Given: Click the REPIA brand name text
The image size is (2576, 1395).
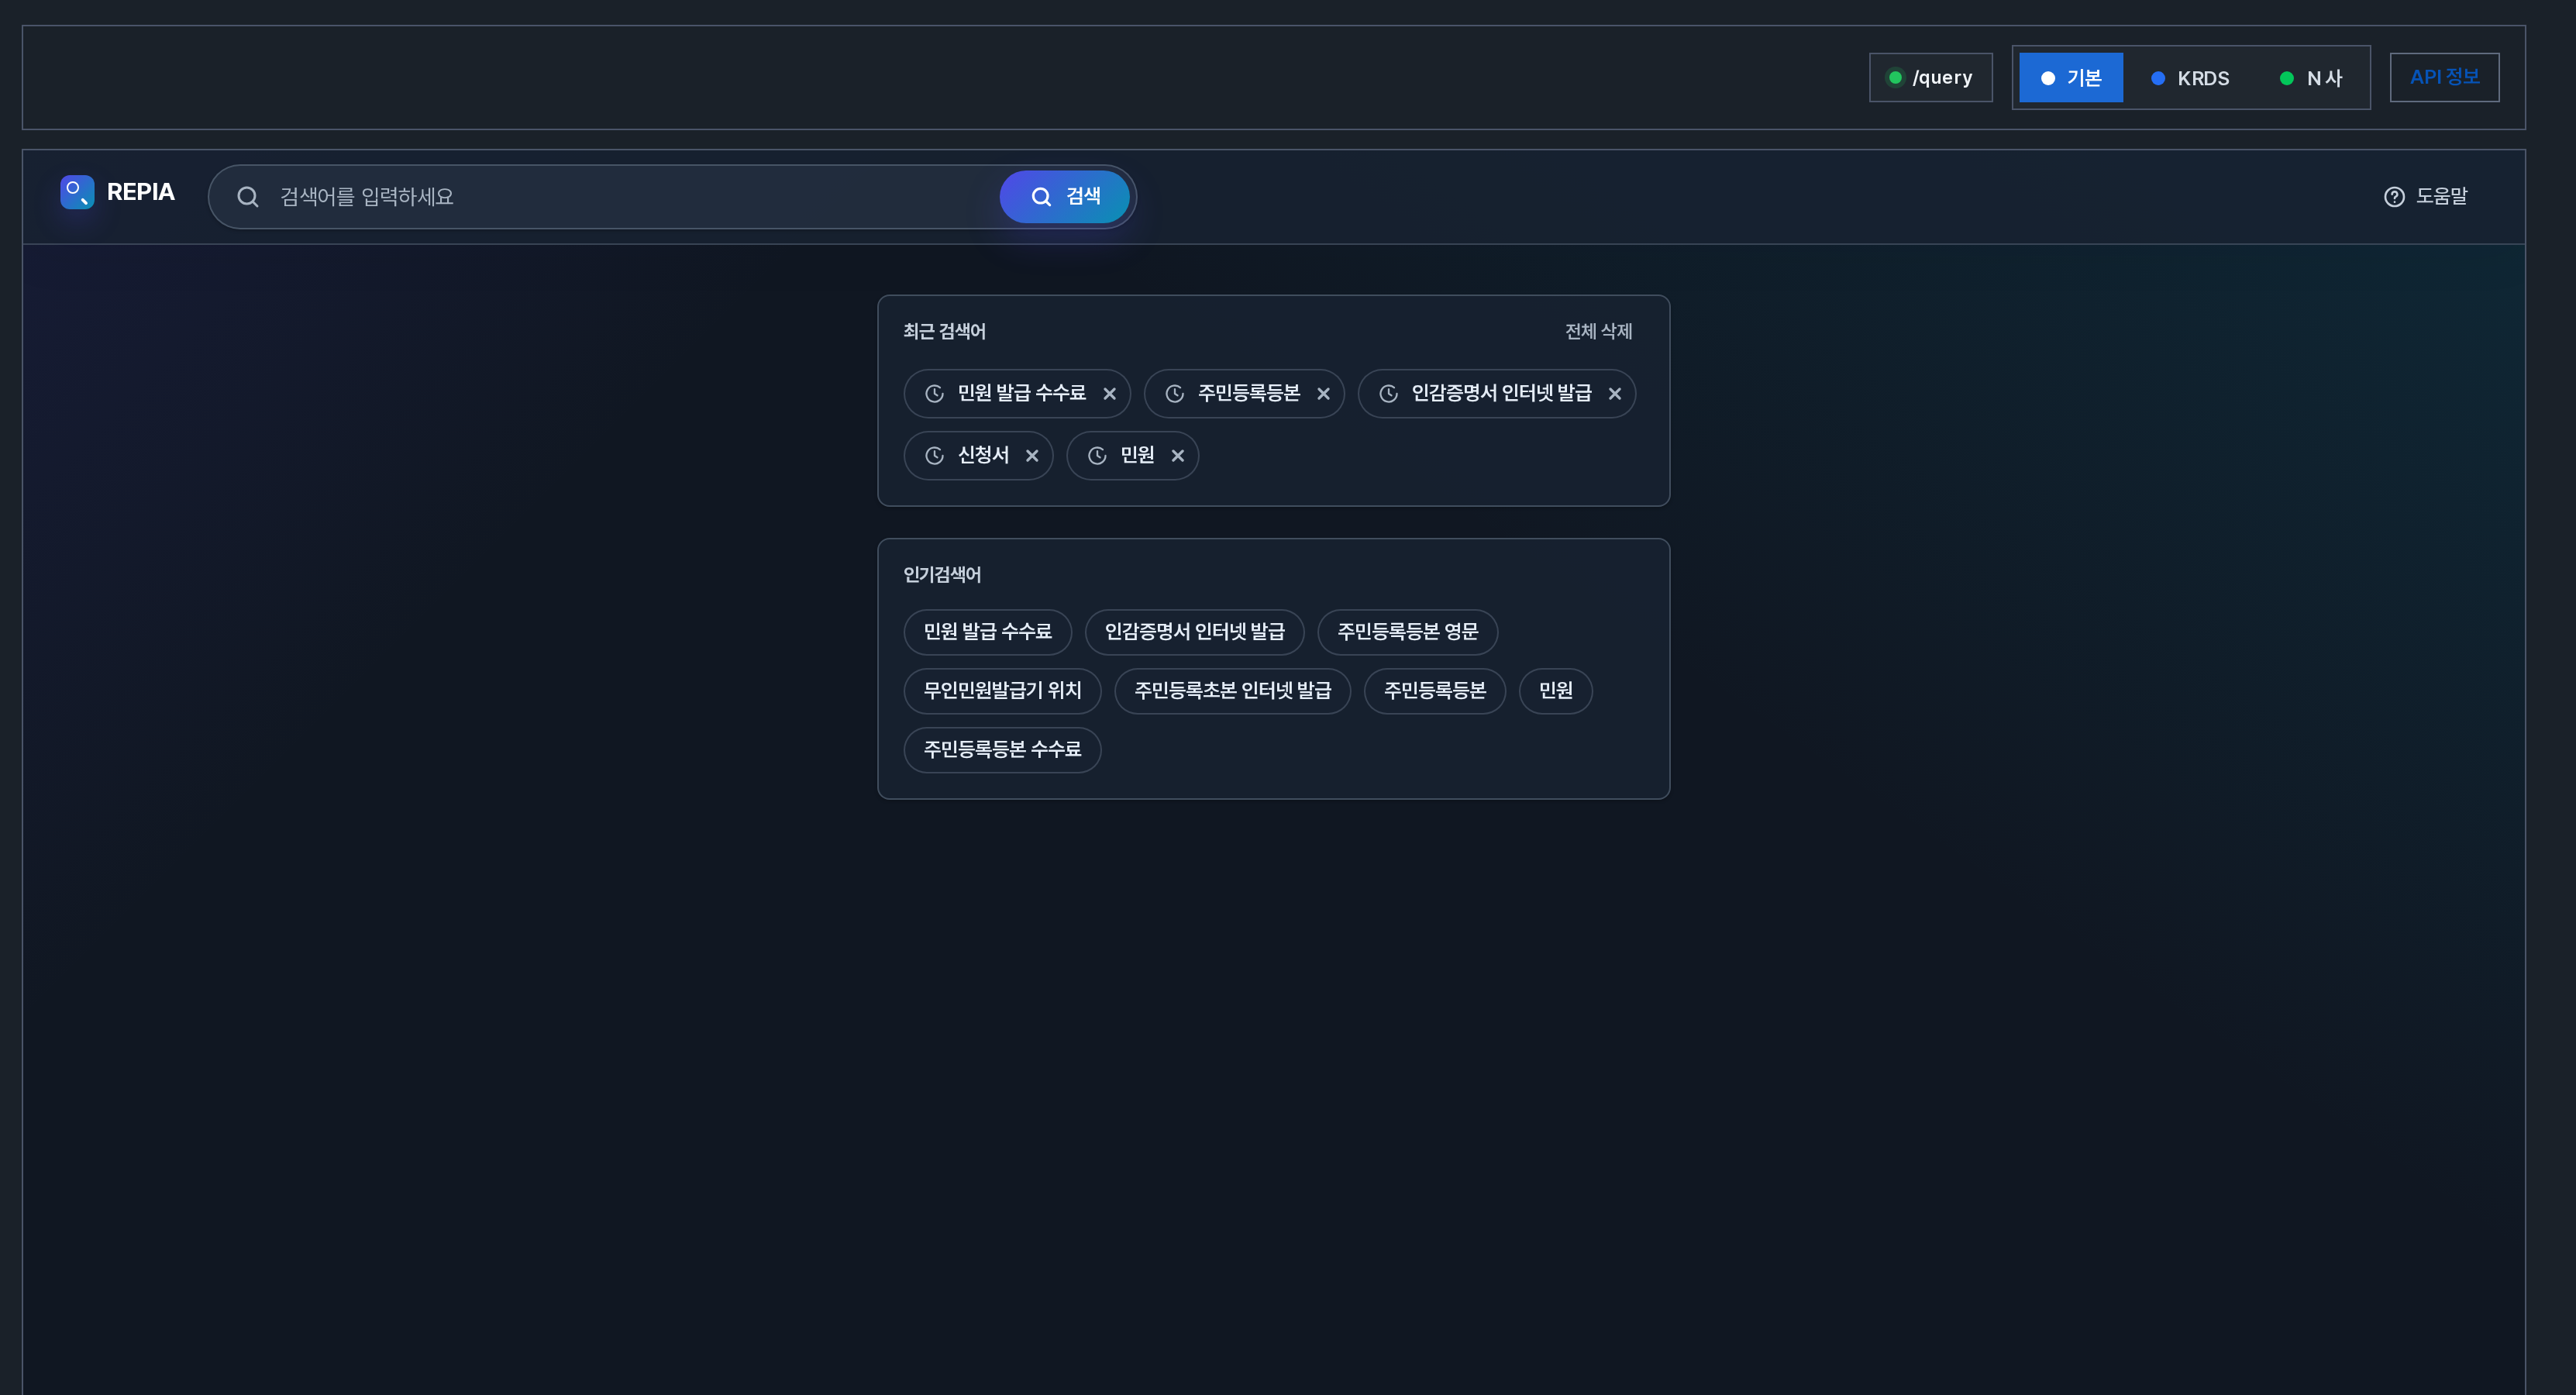Looking at the screenshot, I should (x=141, y=192).
